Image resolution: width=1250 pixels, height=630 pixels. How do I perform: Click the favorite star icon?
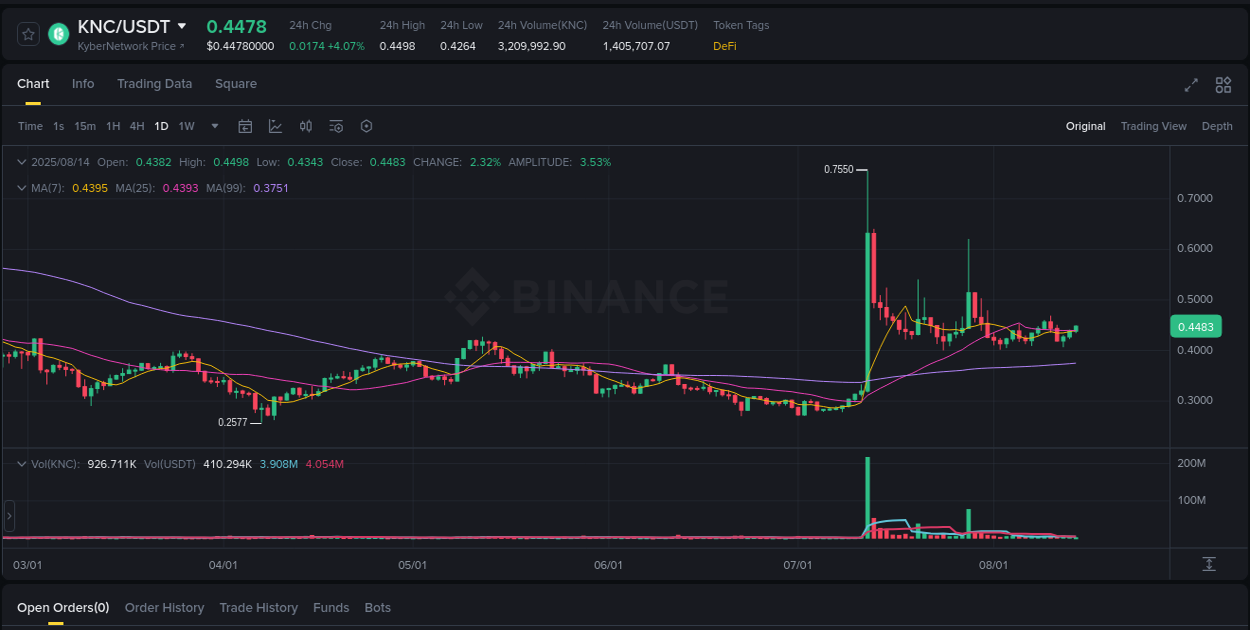coord(27,33)
